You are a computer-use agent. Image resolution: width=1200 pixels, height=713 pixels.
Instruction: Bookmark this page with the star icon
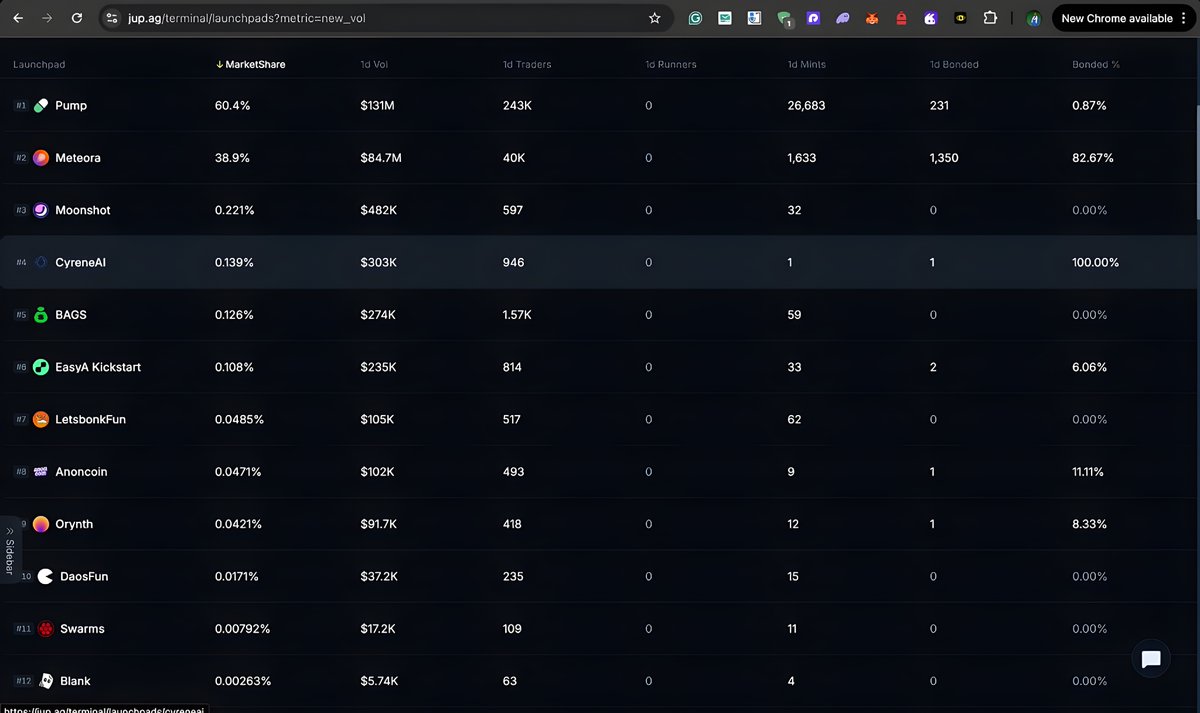[654, 18]
